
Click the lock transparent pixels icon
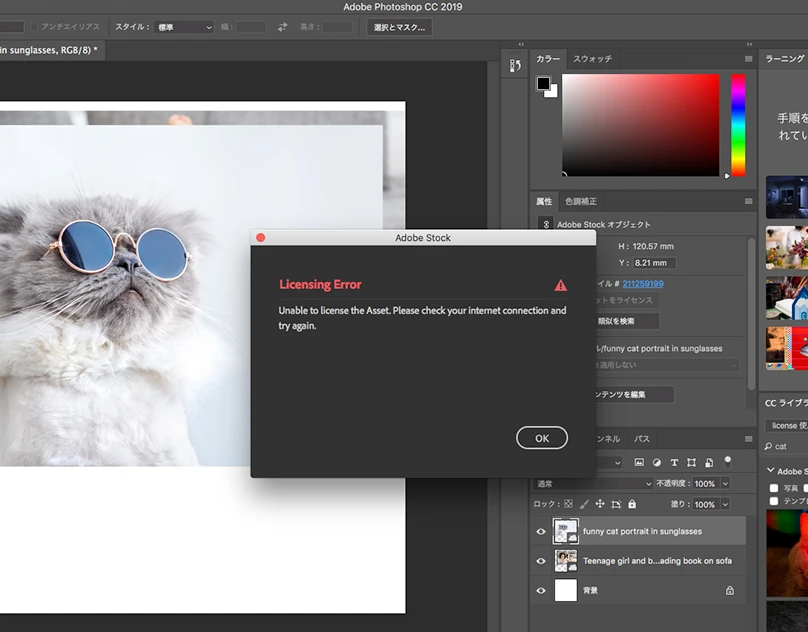(x=568, y=505)
